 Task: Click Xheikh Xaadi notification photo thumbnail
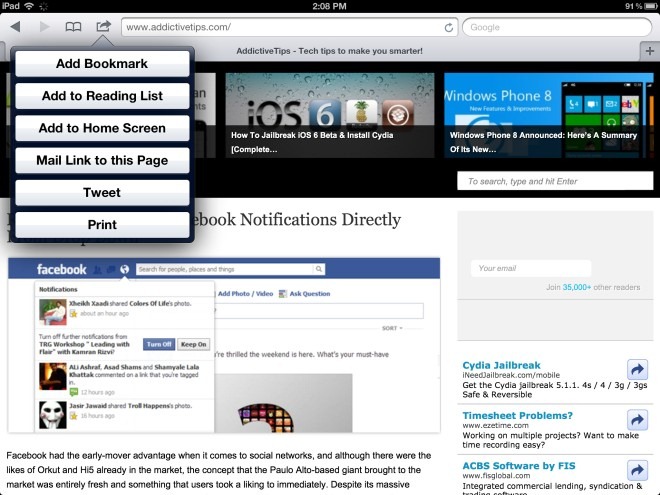tap(53, 312)
